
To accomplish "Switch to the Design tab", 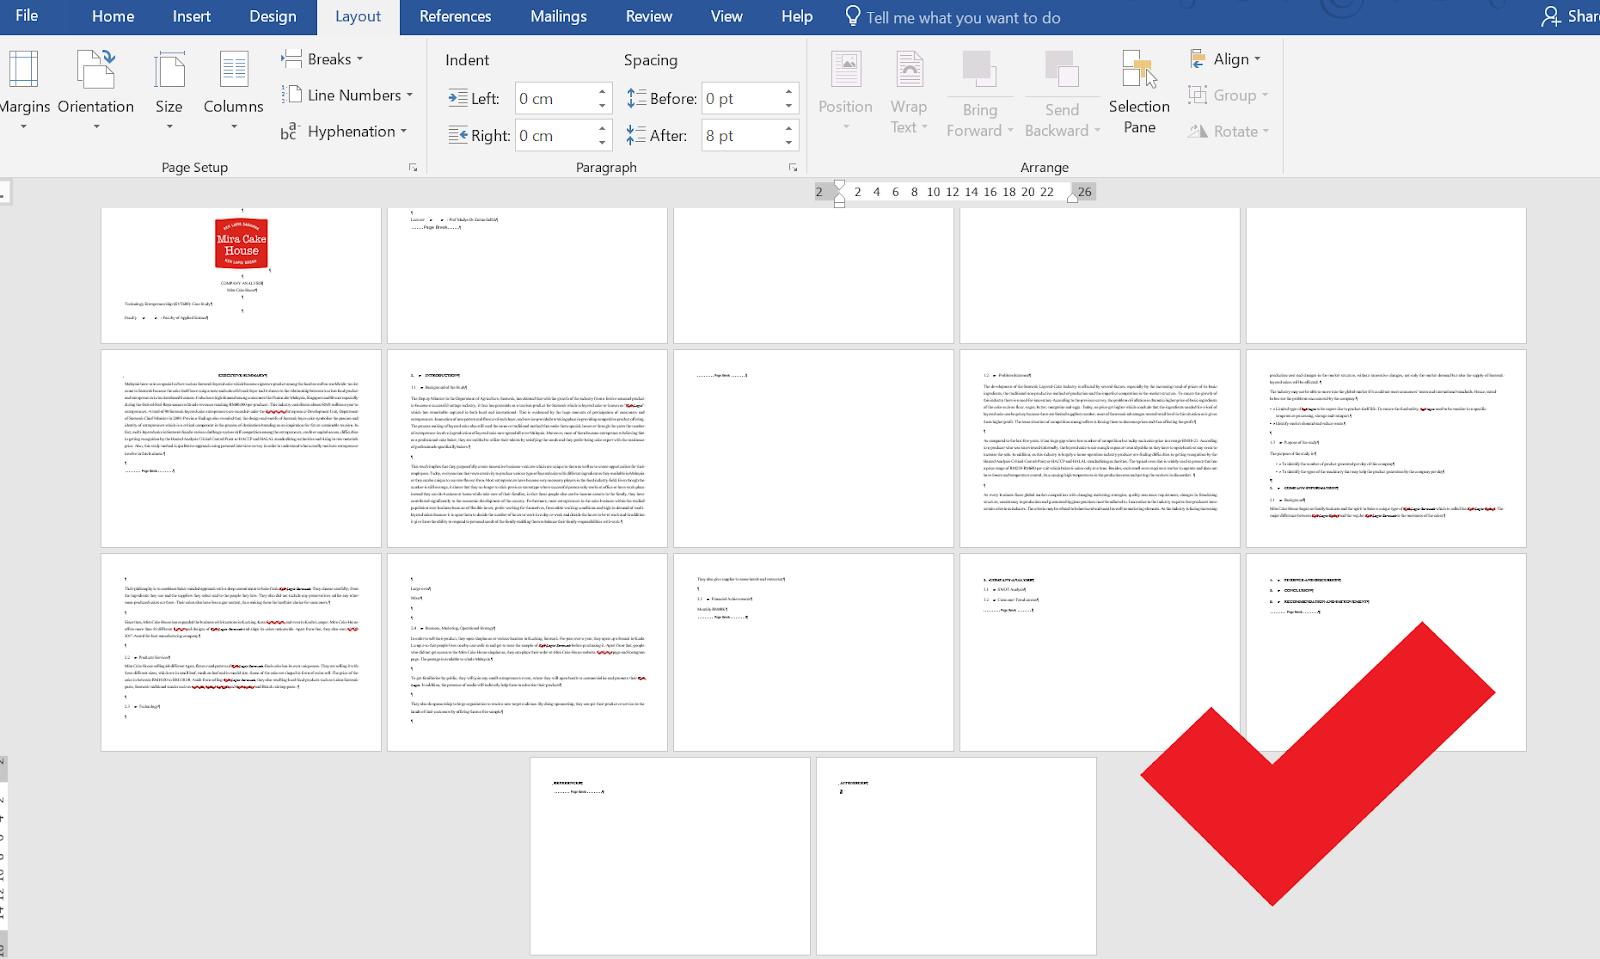I will (273, 17).
